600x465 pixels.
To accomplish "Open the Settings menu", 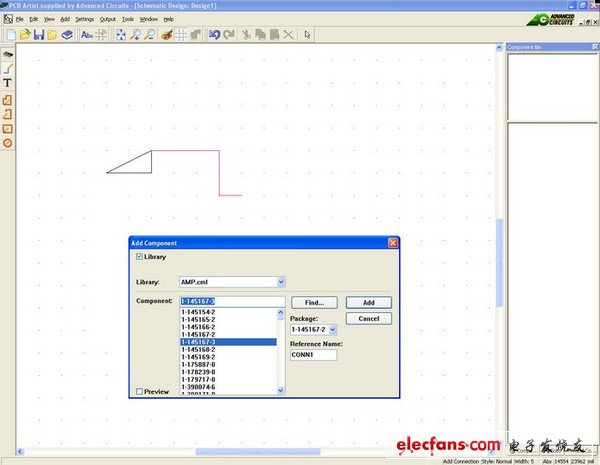I will (x=85, y=19).
